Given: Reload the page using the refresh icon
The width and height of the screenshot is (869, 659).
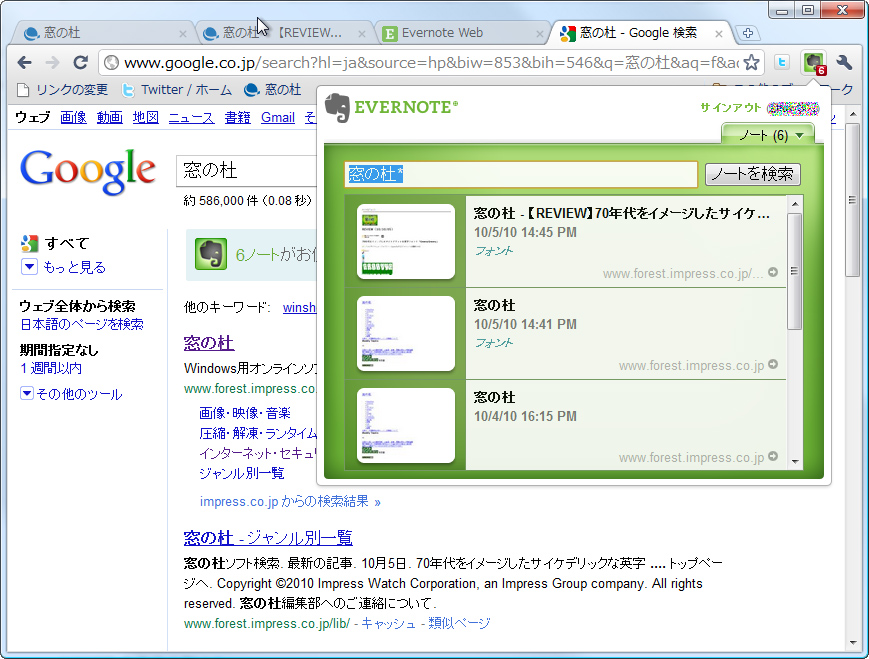Looking at the screenshot, I should pyautogui.click(x=81, y=61).
